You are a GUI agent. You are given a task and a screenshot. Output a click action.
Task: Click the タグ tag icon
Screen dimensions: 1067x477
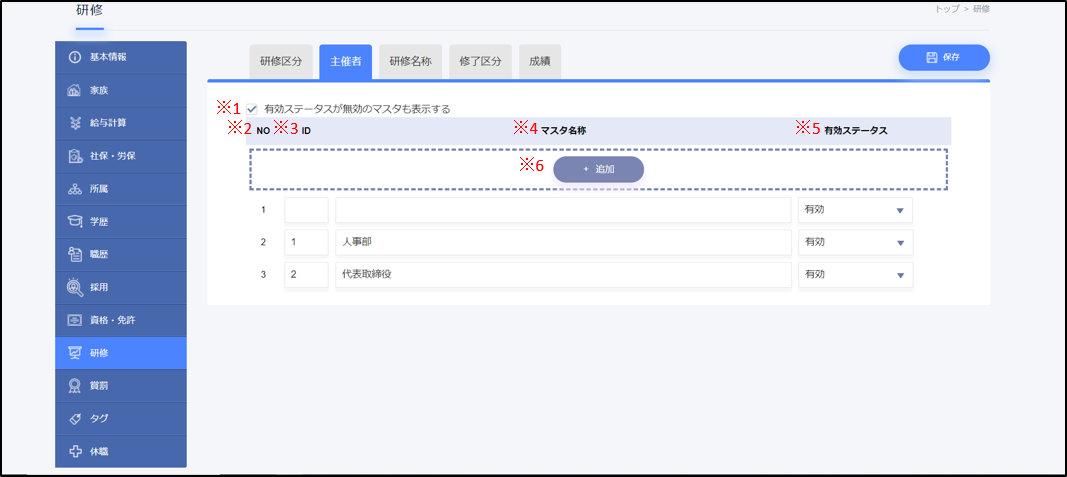pos(75,419)
